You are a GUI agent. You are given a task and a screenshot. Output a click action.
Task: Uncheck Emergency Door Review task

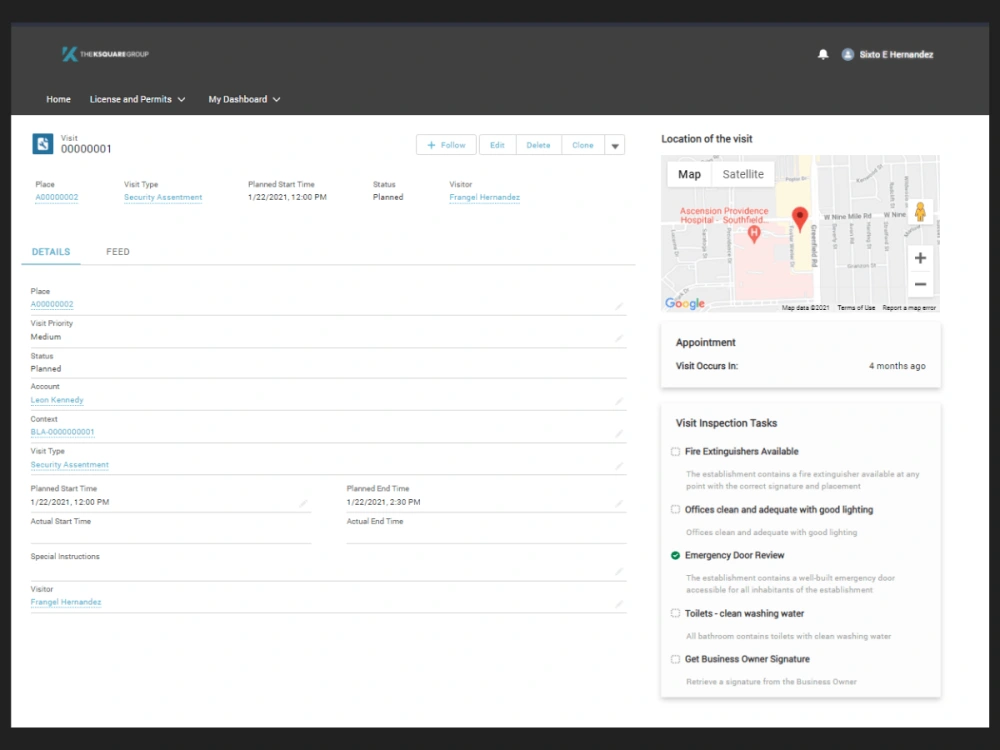coord(675,555)
